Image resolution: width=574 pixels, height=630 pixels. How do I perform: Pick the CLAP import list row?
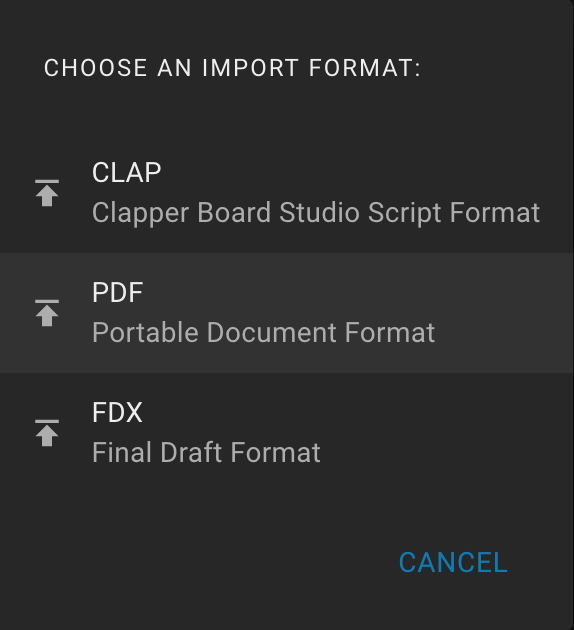pos(287,193)
